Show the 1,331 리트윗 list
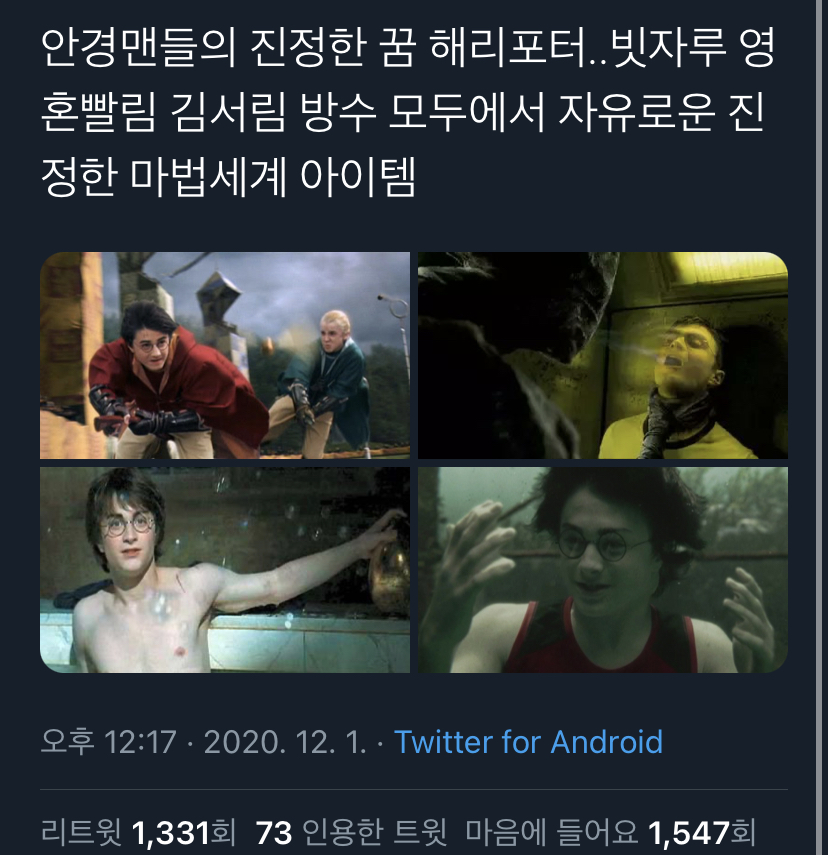This screenshot has height=855, width=828. 139,833
